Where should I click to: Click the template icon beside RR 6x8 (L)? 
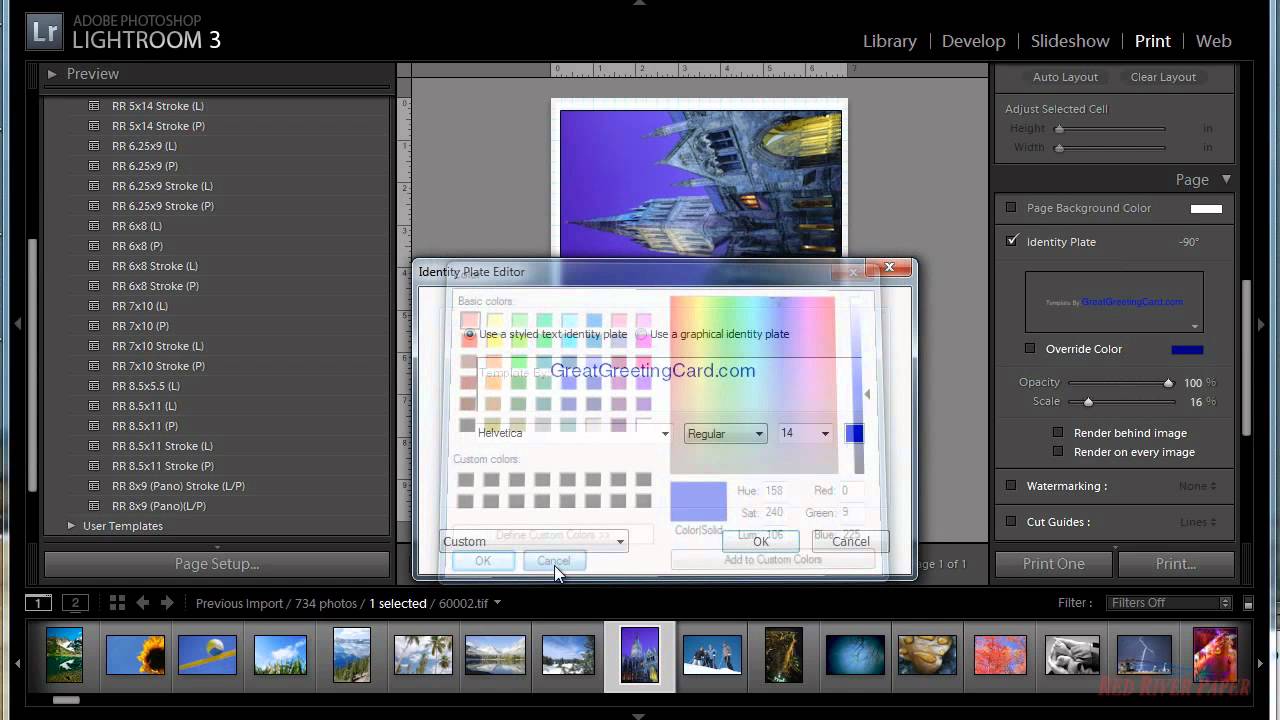tap(94, 226)
